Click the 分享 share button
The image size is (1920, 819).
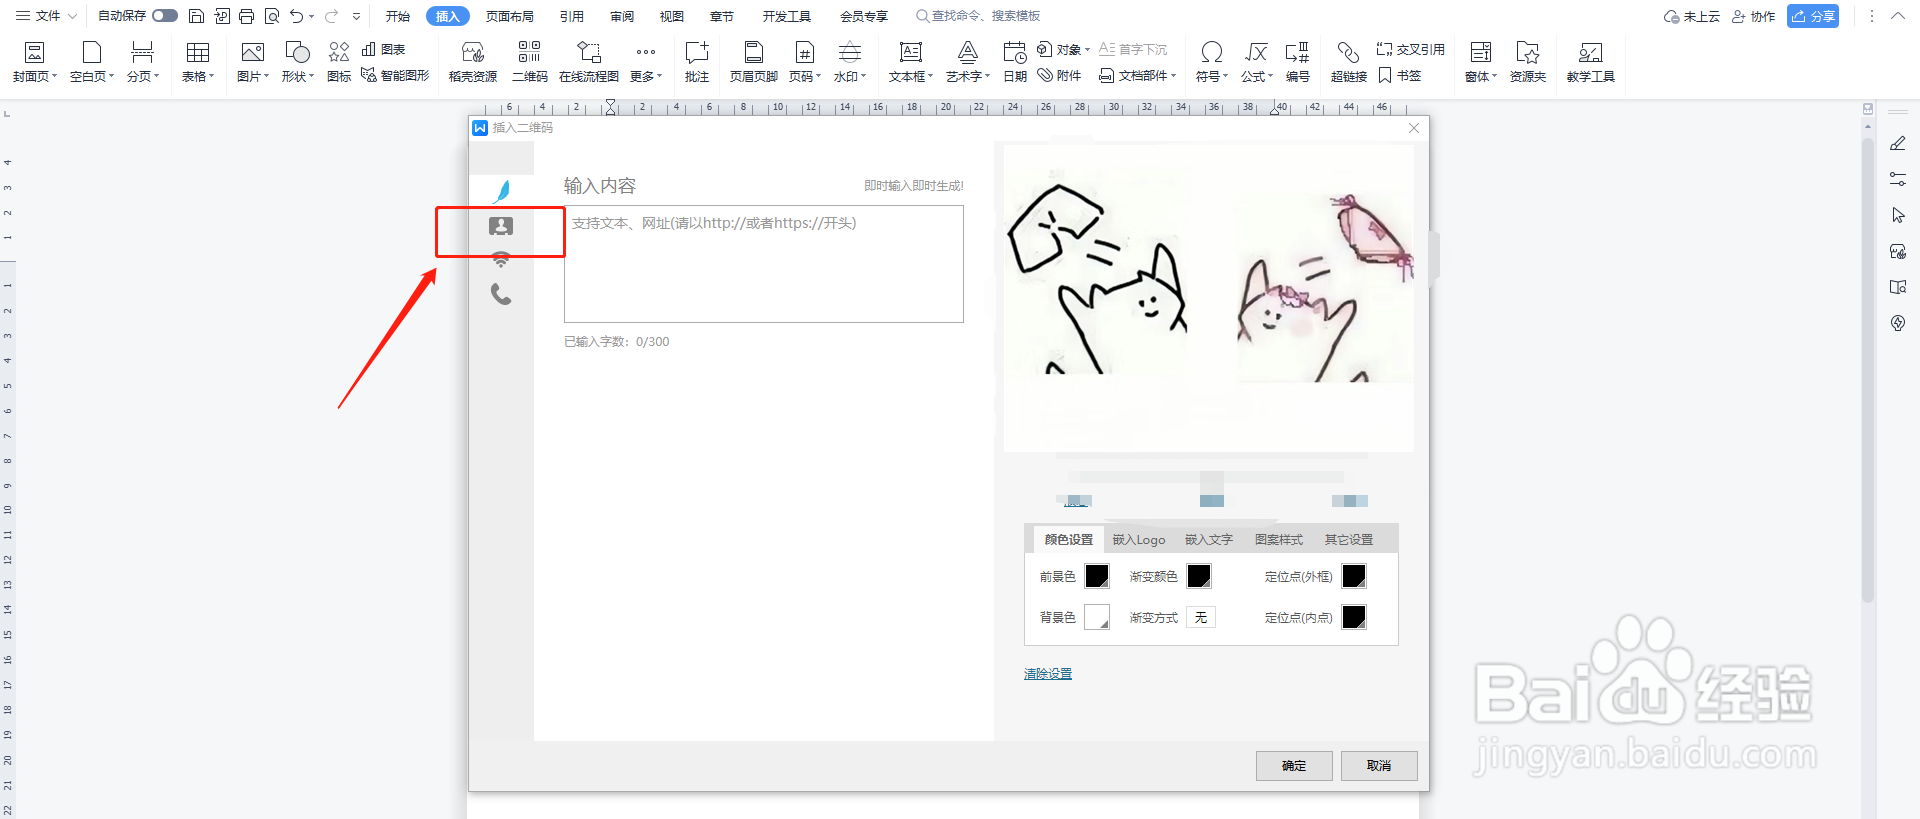pyautogui.click(x=1813, y=16)
